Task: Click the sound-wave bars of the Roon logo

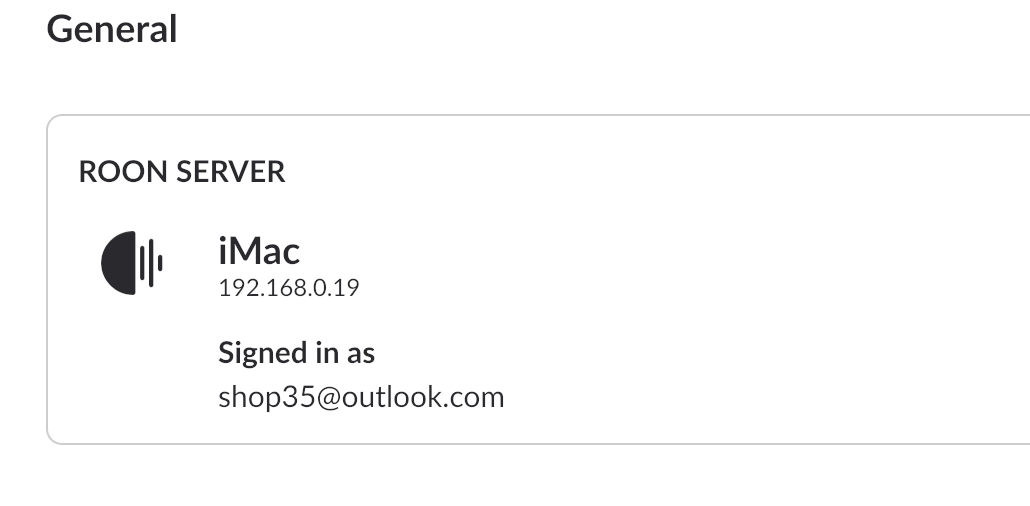Action: [x=151, y=263]
